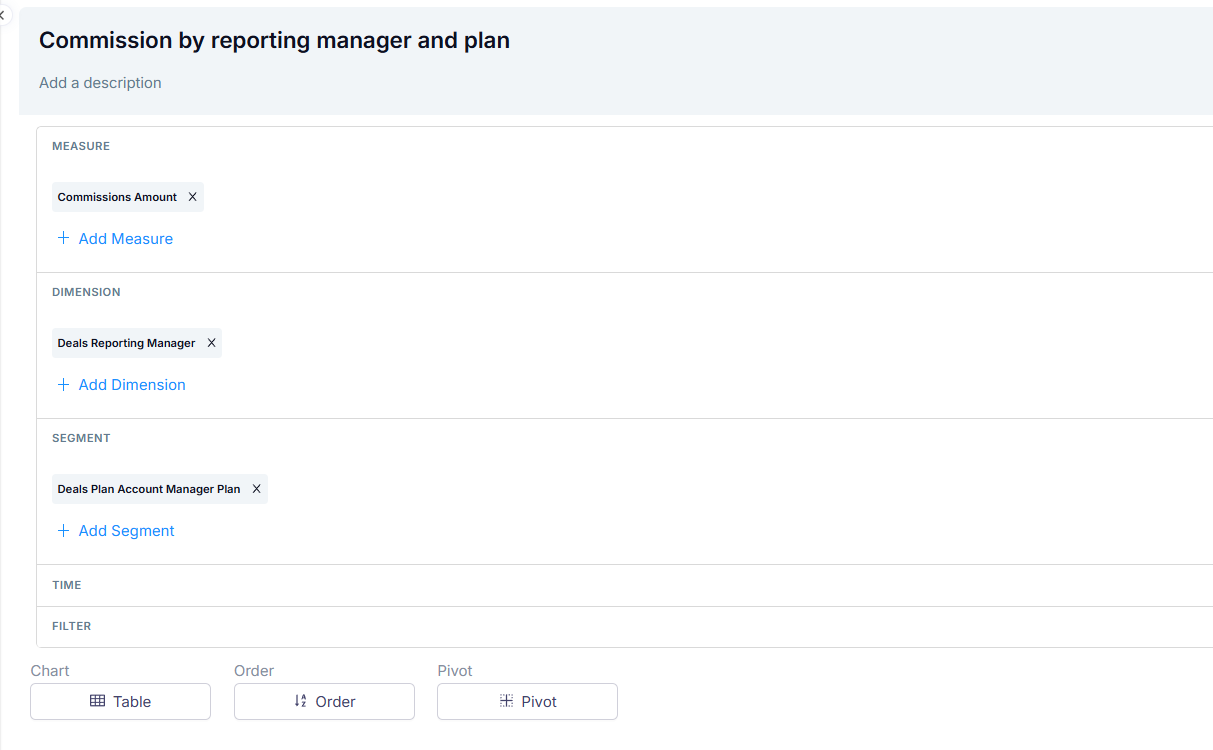1213x750 pixels.
Task: Edit the report title text
Action: click(x=274, y=40)
